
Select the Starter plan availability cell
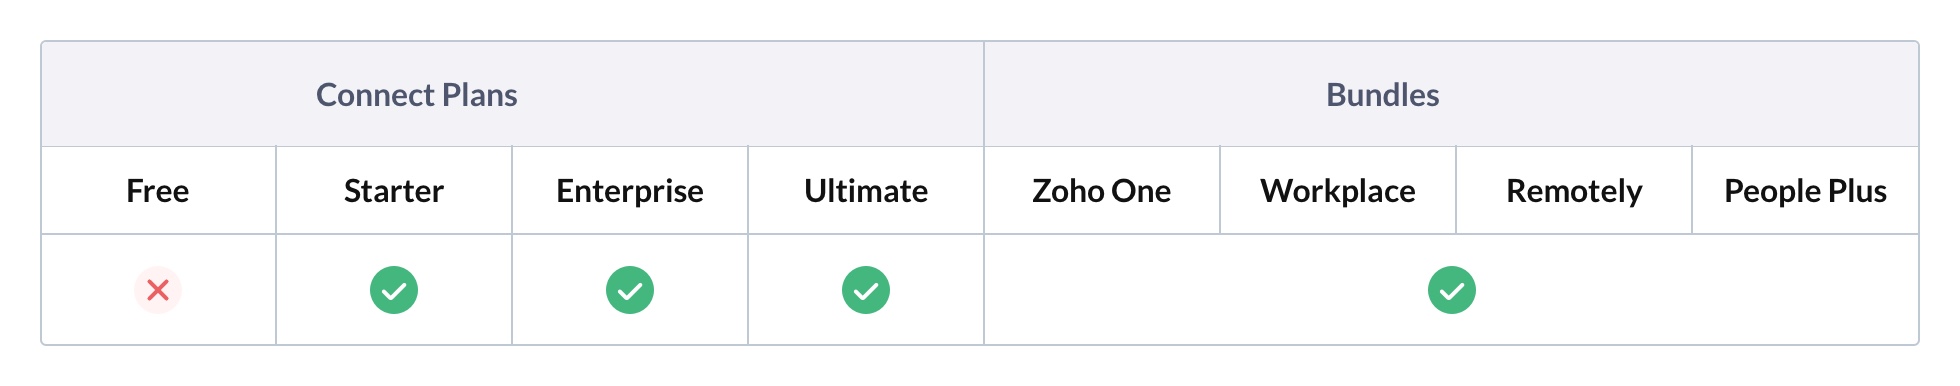click(394, 290)
